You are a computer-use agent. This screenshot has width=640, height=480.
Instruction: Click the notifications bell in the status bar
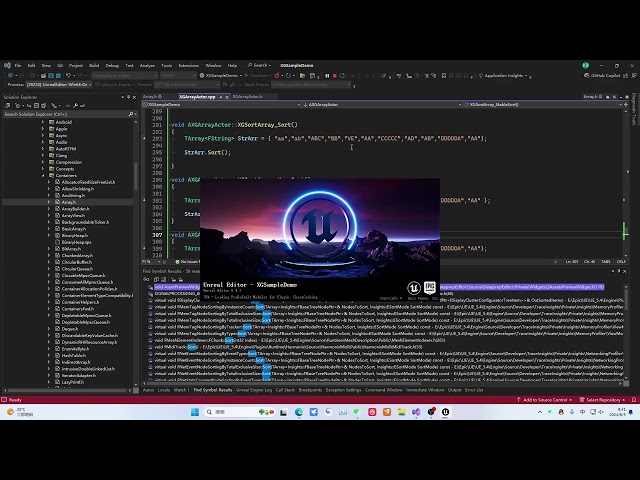click(634, 400)
